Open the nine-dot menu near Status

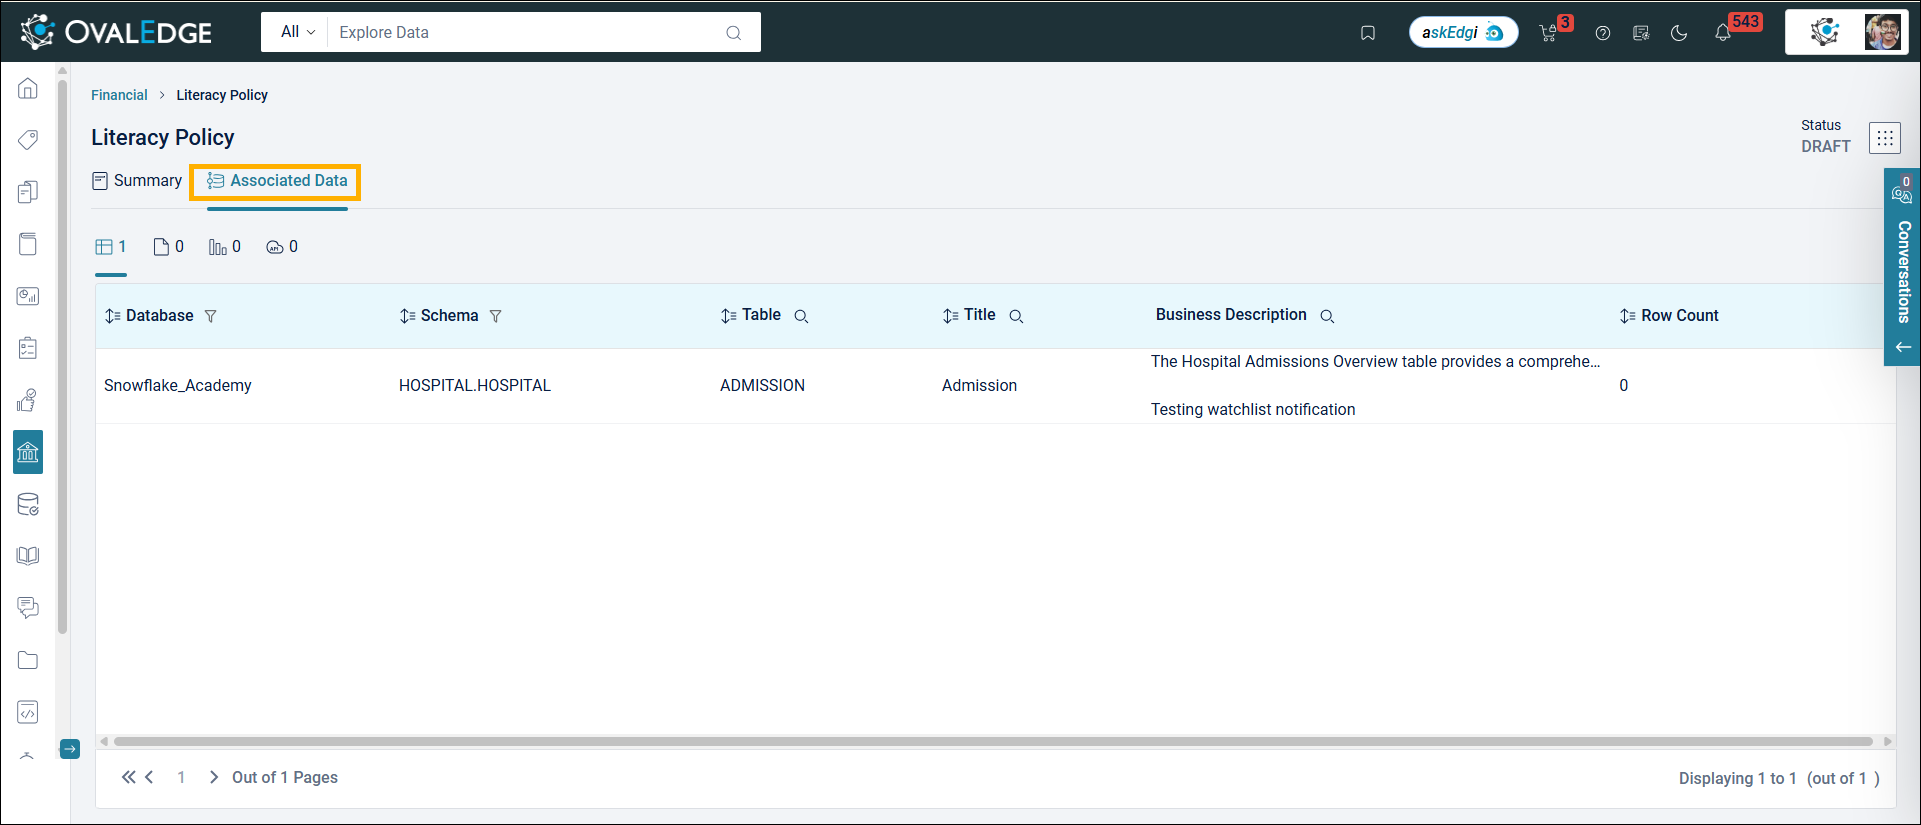click(1884, 138)
